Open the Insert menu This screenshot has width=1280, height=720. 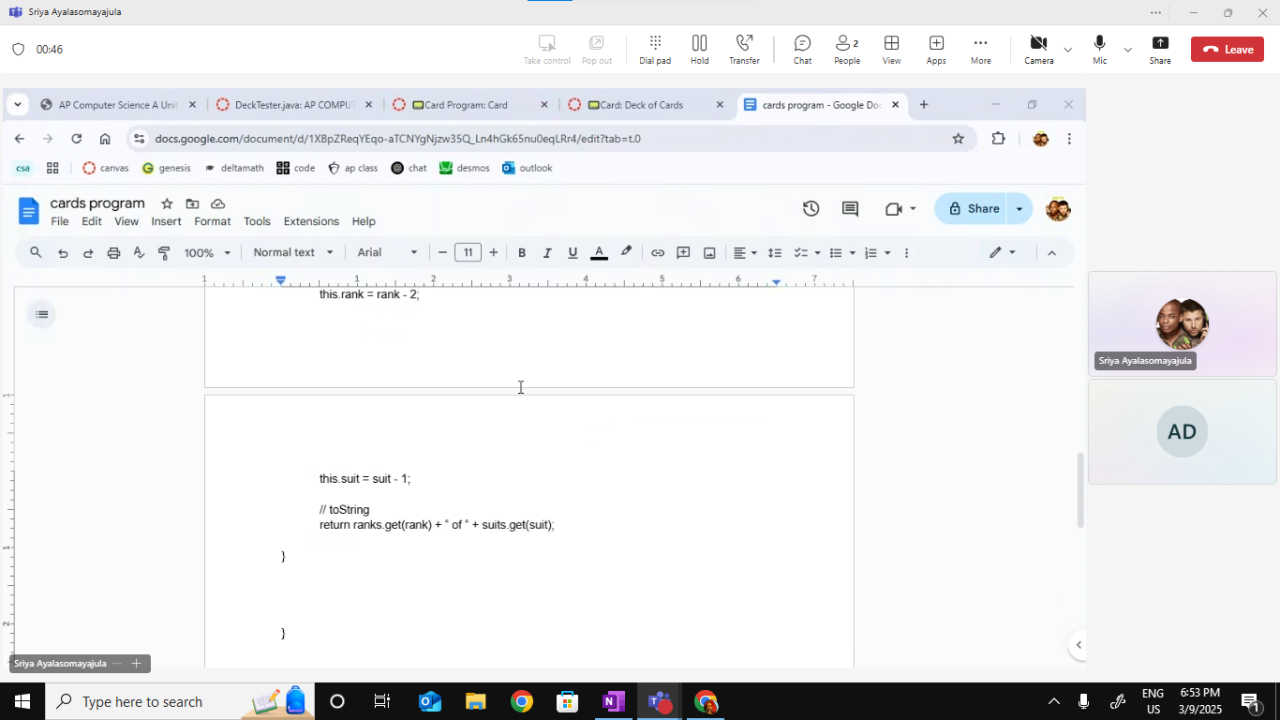[x=166, y=221]
